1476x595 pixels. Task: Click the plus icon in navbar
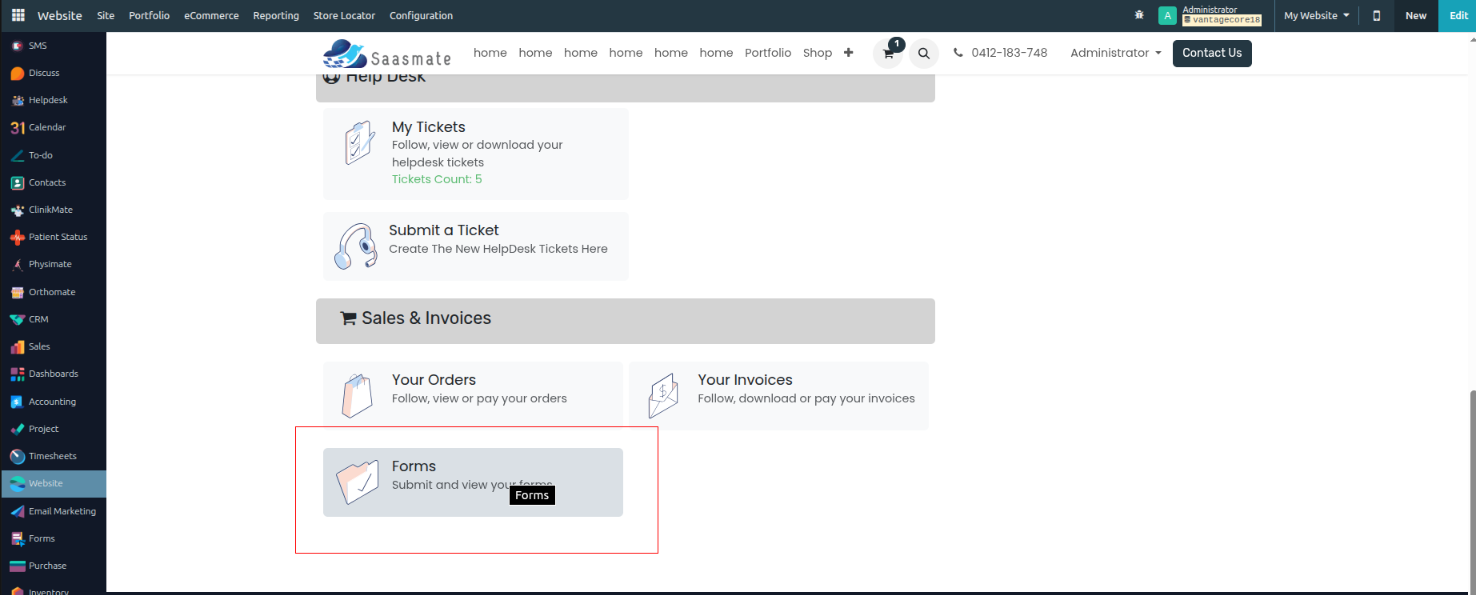[x=848, y=53]
